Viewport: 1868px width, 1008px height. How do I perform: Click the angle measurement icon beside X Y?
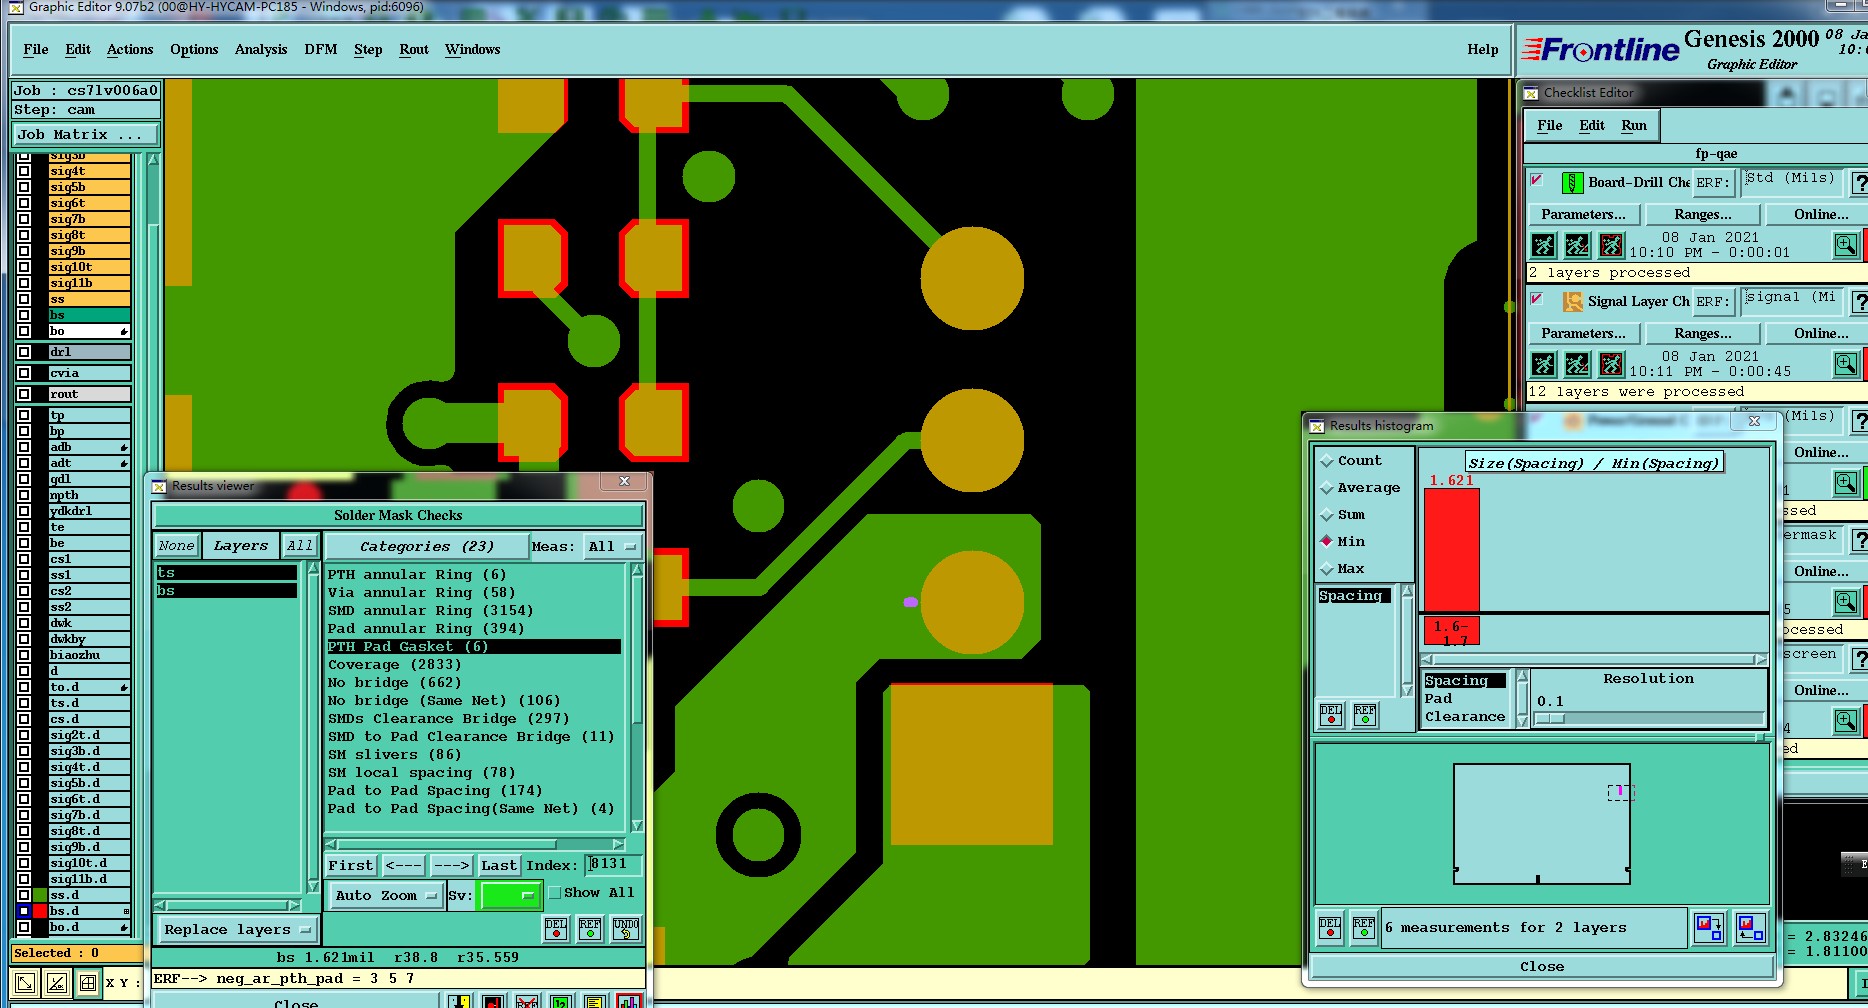click(57, 983)
